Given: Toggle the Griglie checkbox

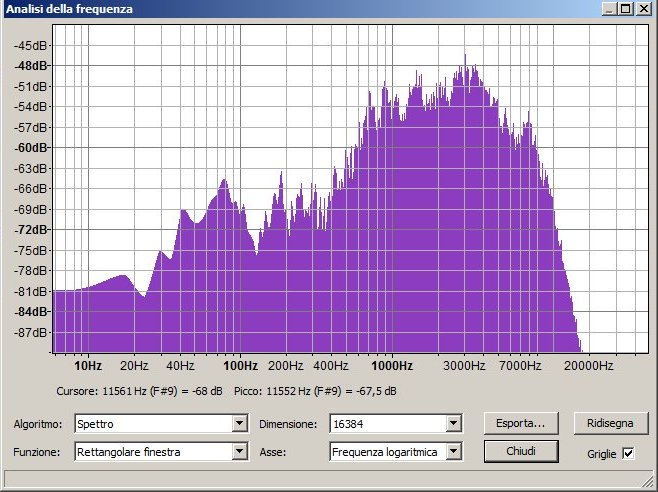Looking at the screenshot, I should pos(628,453).
